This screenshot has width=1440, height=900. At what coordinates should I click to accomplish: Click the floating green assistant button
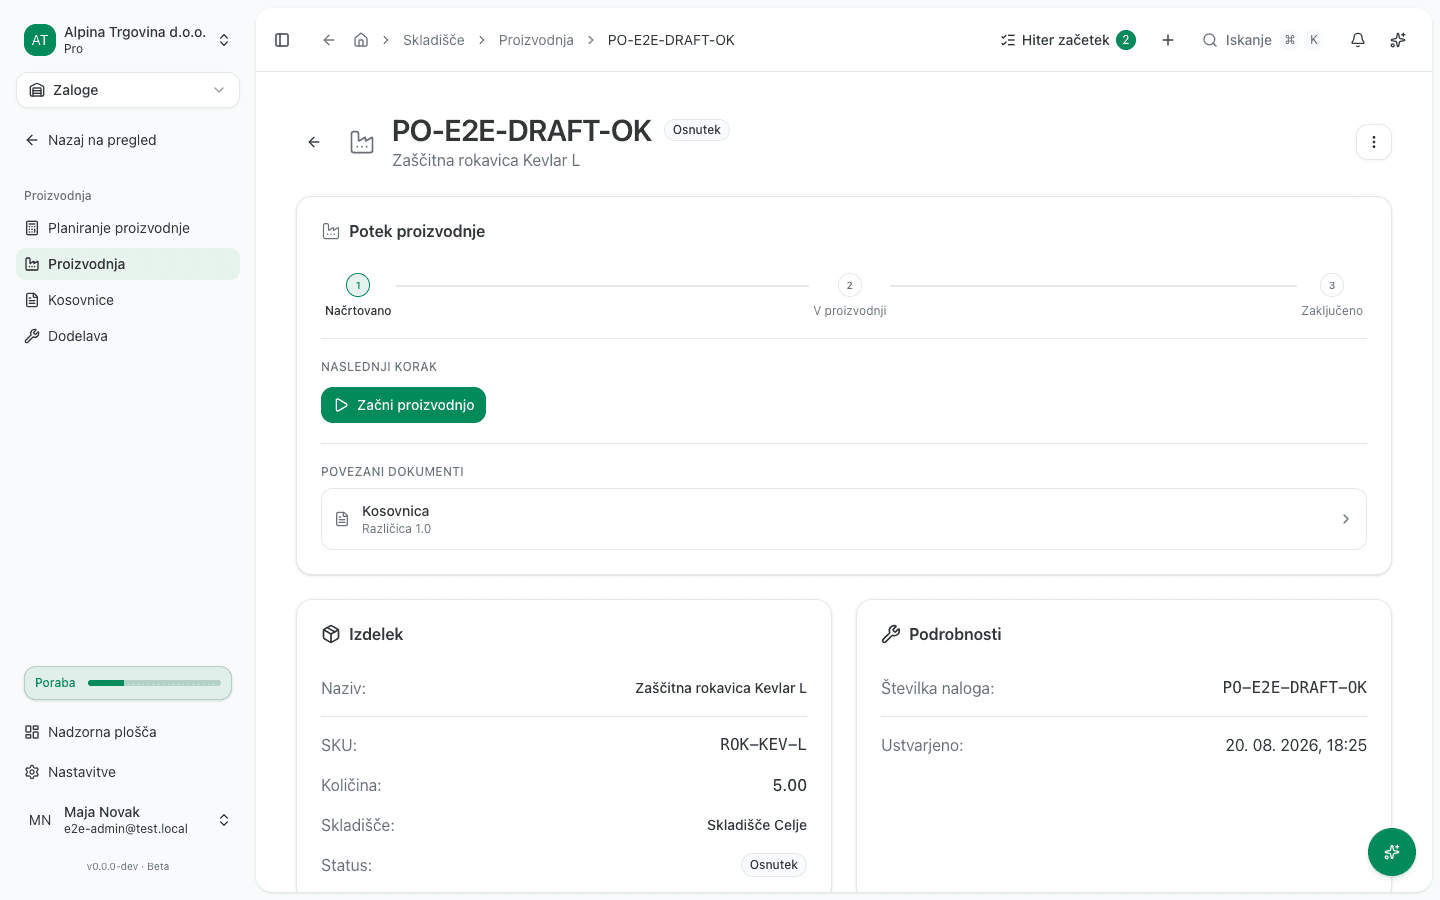pyautogui.click(x=1392, y=852)
